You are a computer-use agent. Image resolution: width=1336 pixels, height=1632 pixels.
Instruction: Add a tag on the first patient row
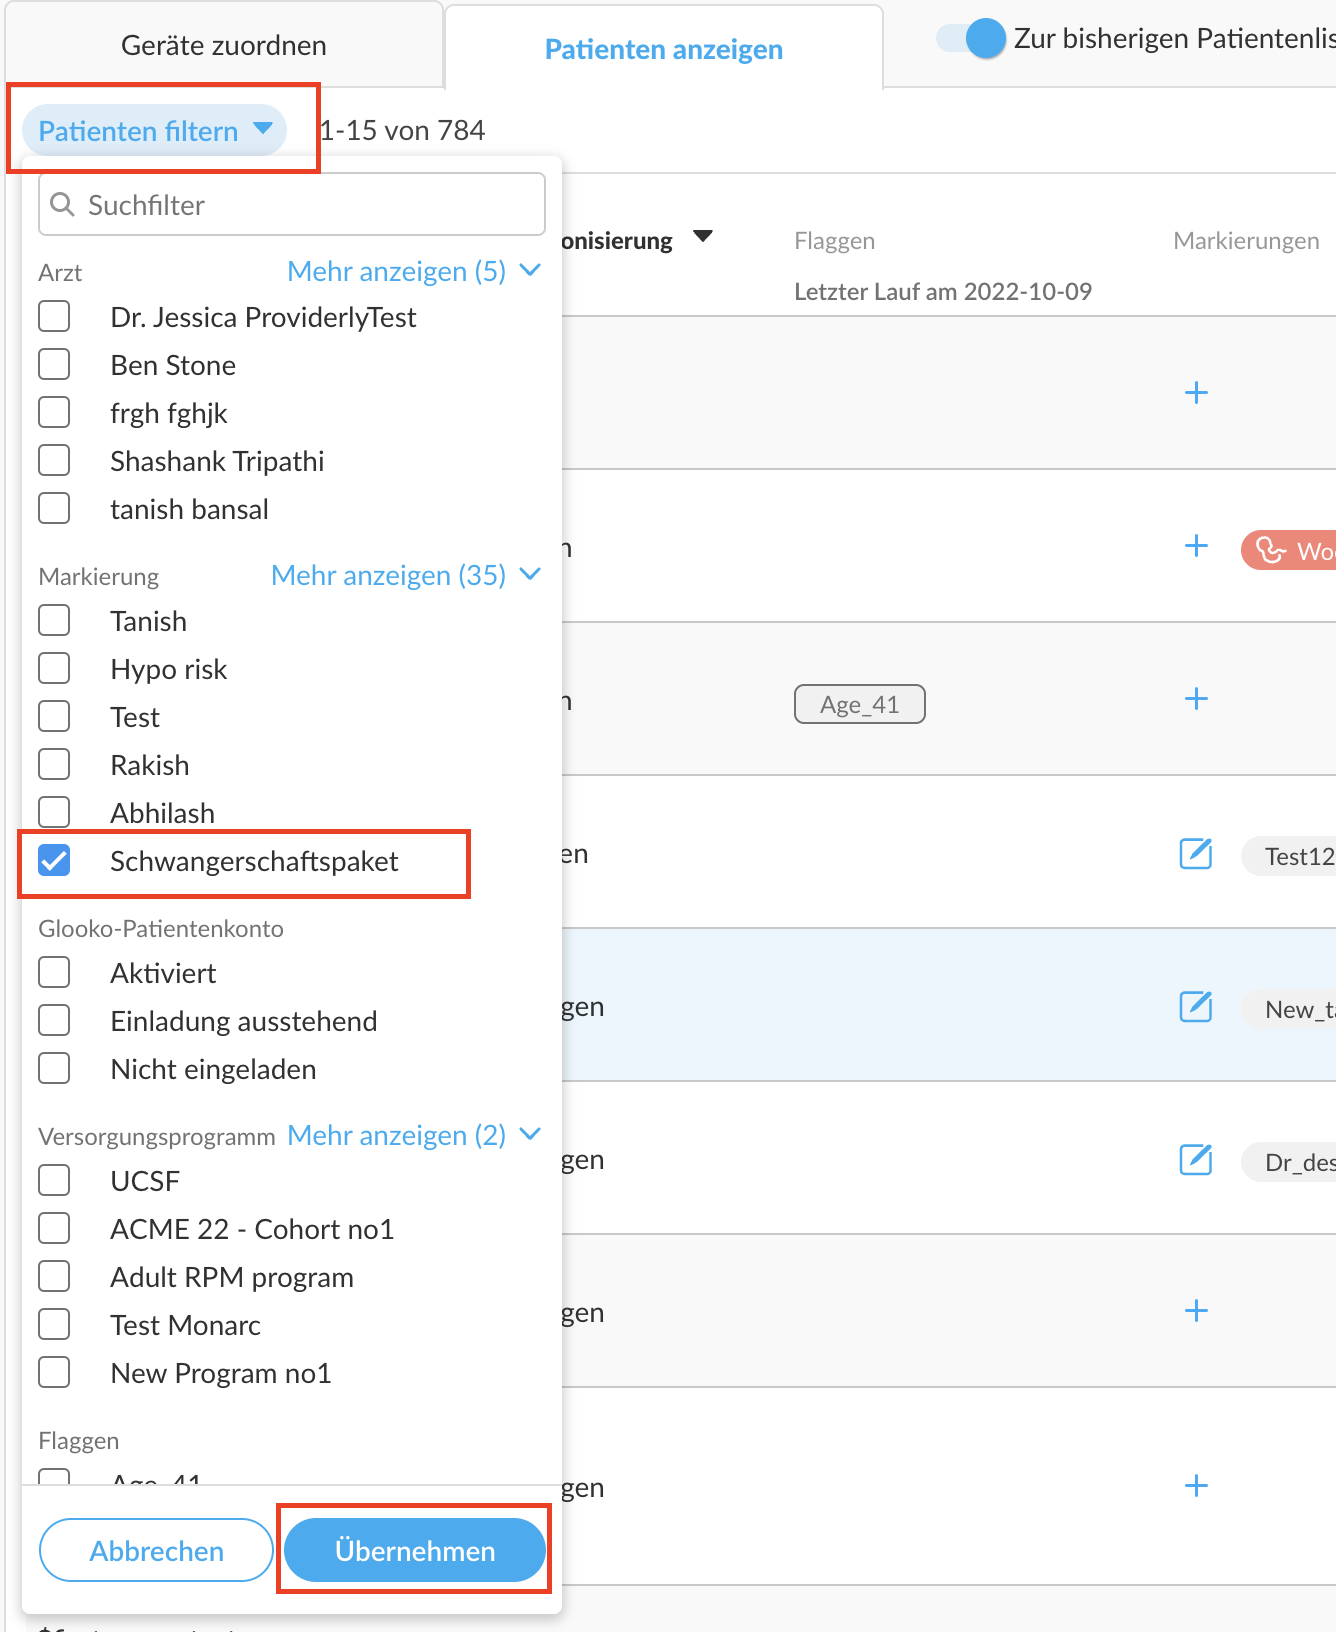tap(1196, 392)
